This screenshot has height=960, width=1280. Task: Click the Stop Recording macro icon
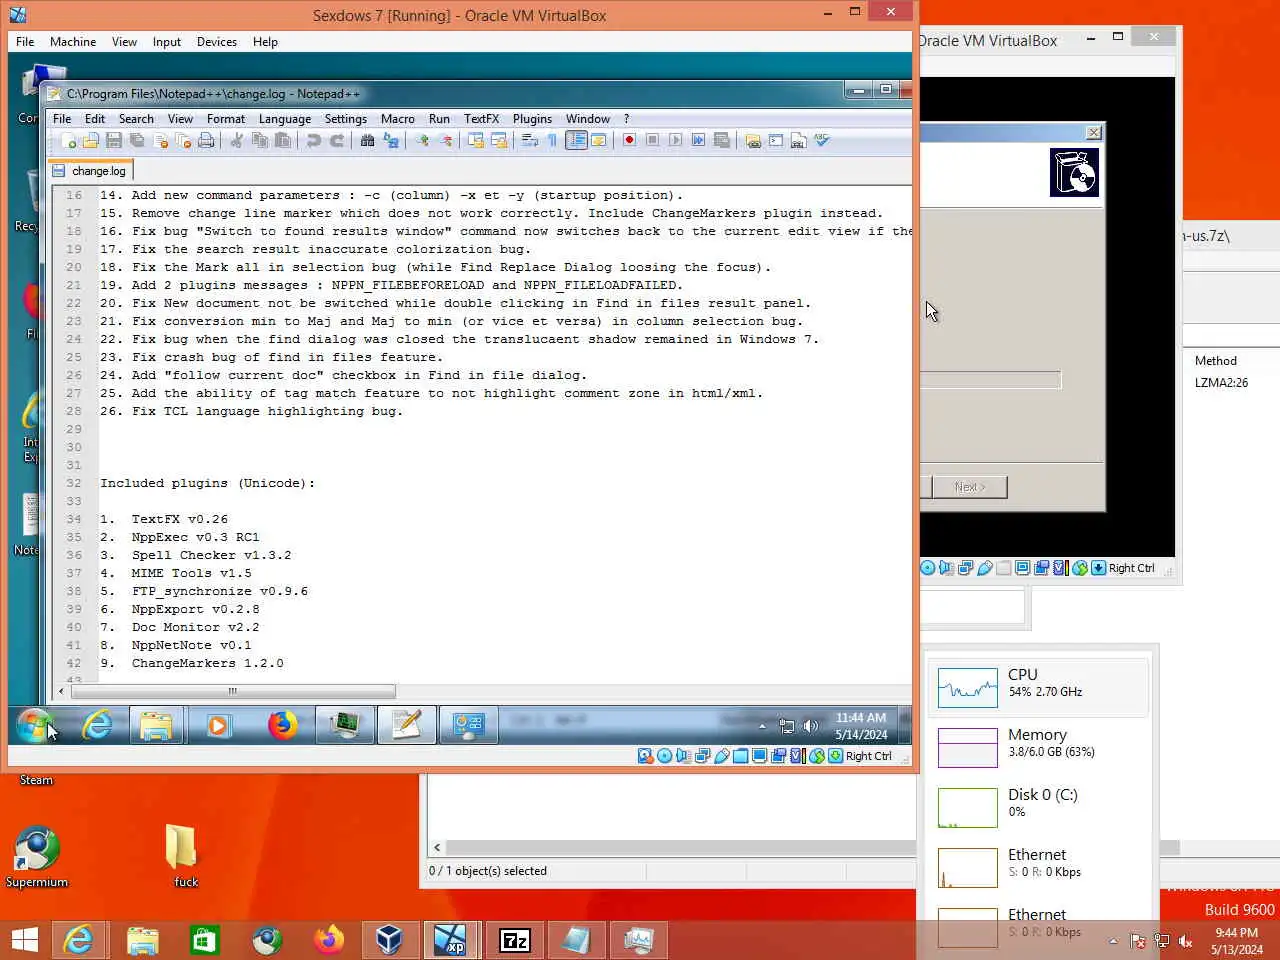[x=652, y=141]
